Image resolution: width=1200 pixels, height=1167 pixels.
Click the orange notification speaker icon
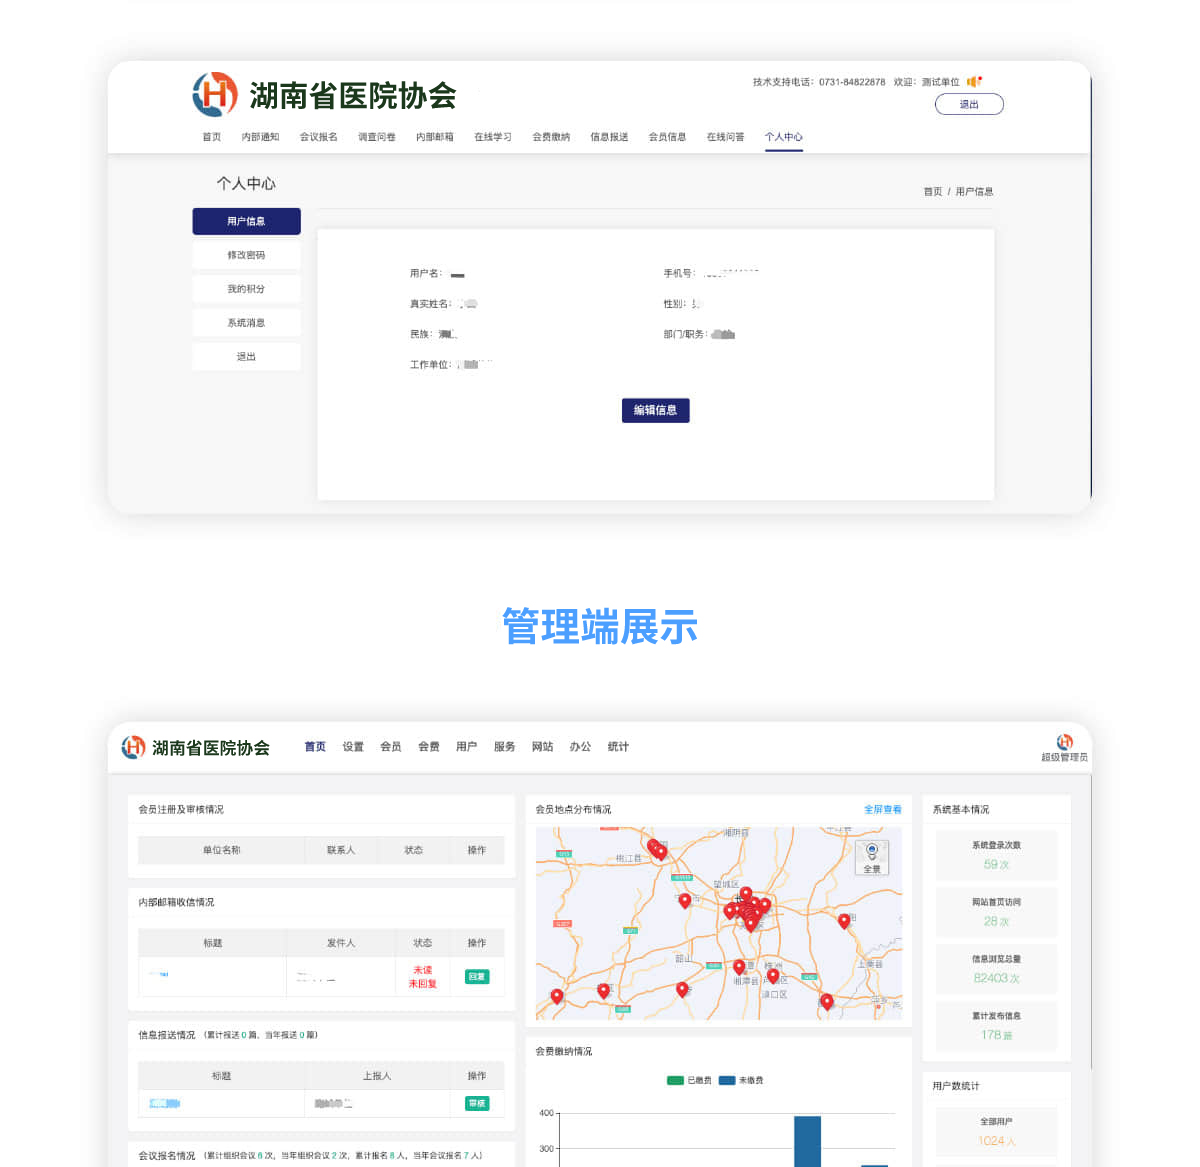(973, 82)
